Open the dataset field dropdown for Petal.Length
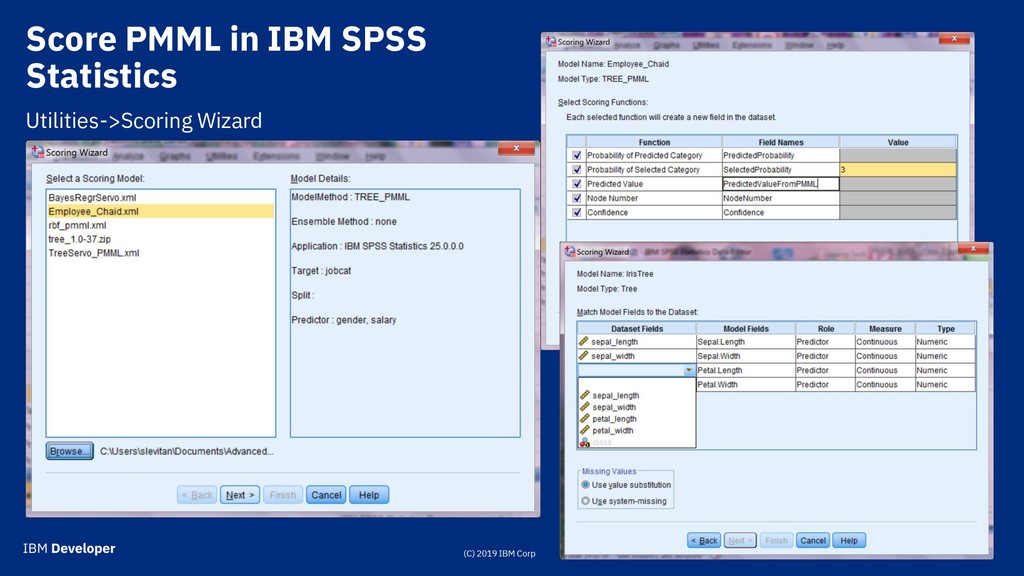 (x=689, y=370)
